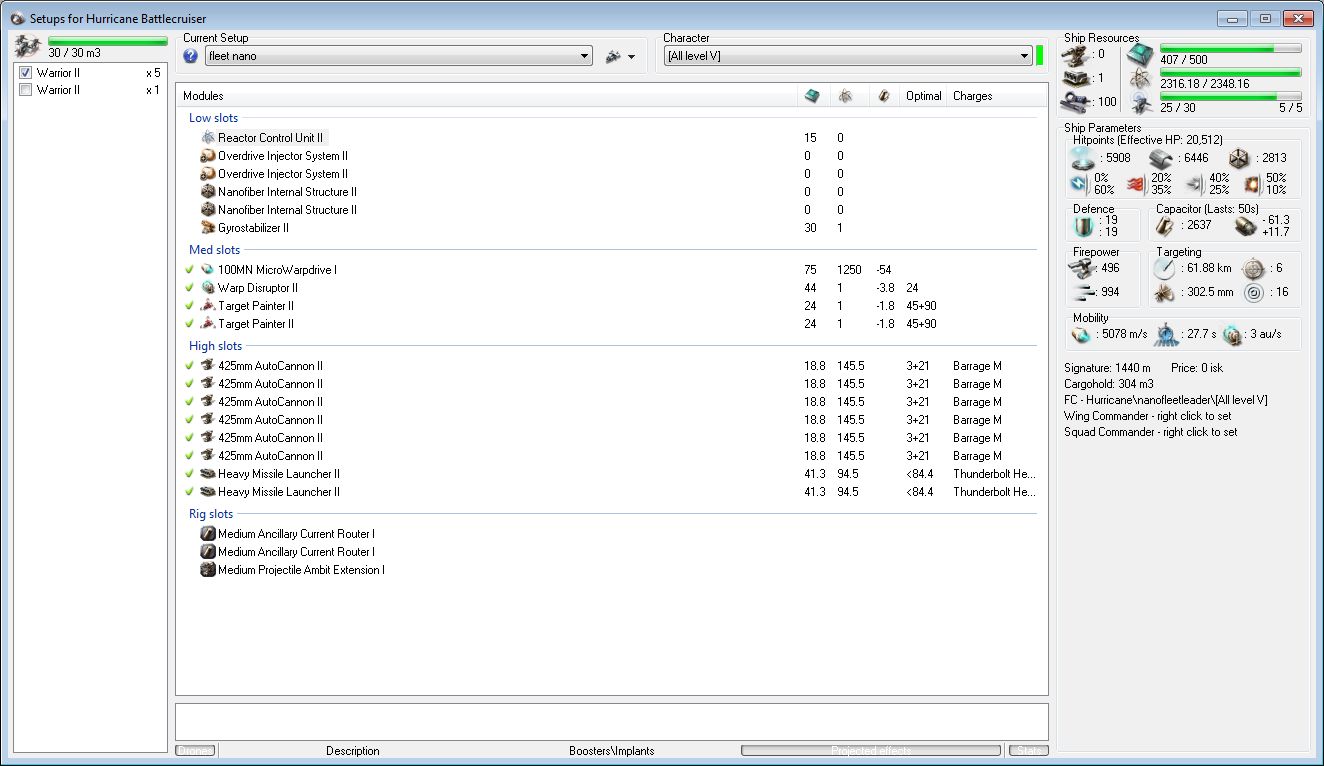Click the 100MN MicroWarpdrive I module icon
Image resolution: width=1324 pixels, height=766 pixels.
208,270
